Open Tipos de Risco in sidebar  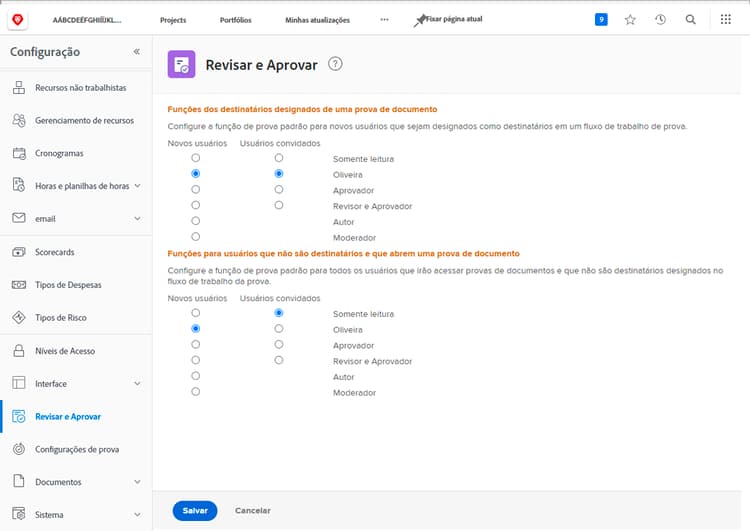tap(61, 318)
